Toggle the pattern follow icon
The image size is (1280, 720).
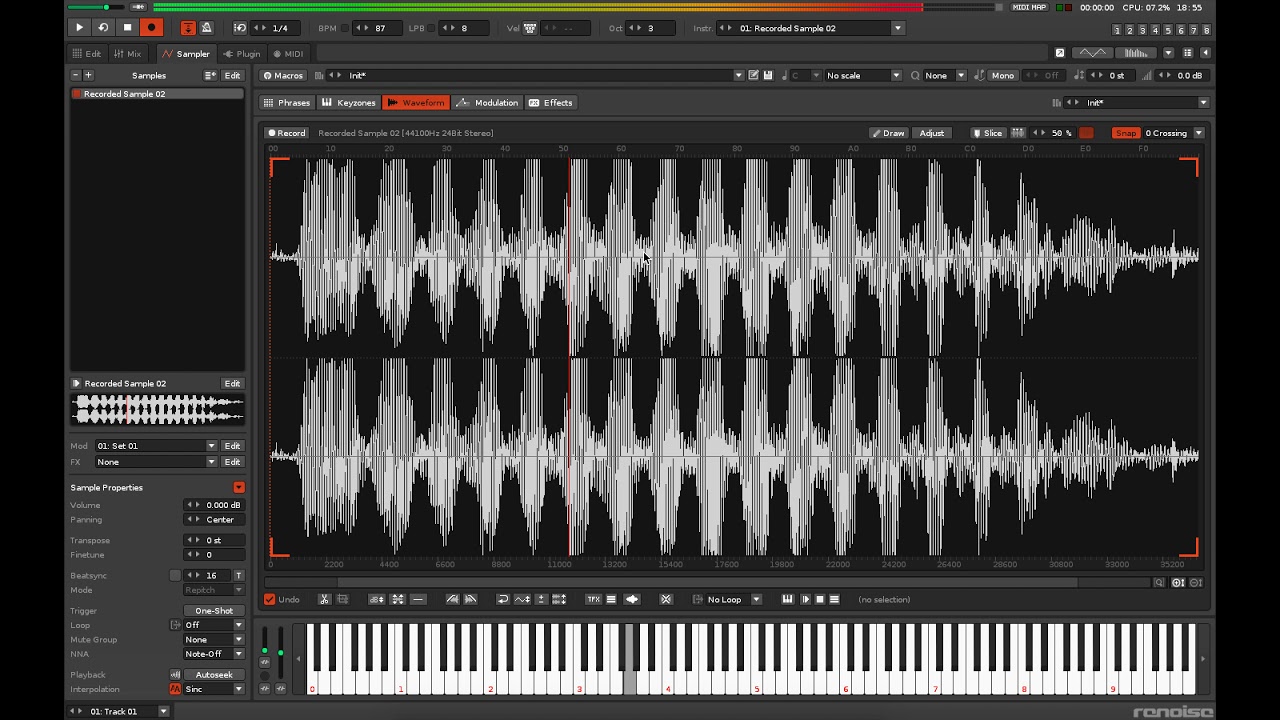(188, 28)
